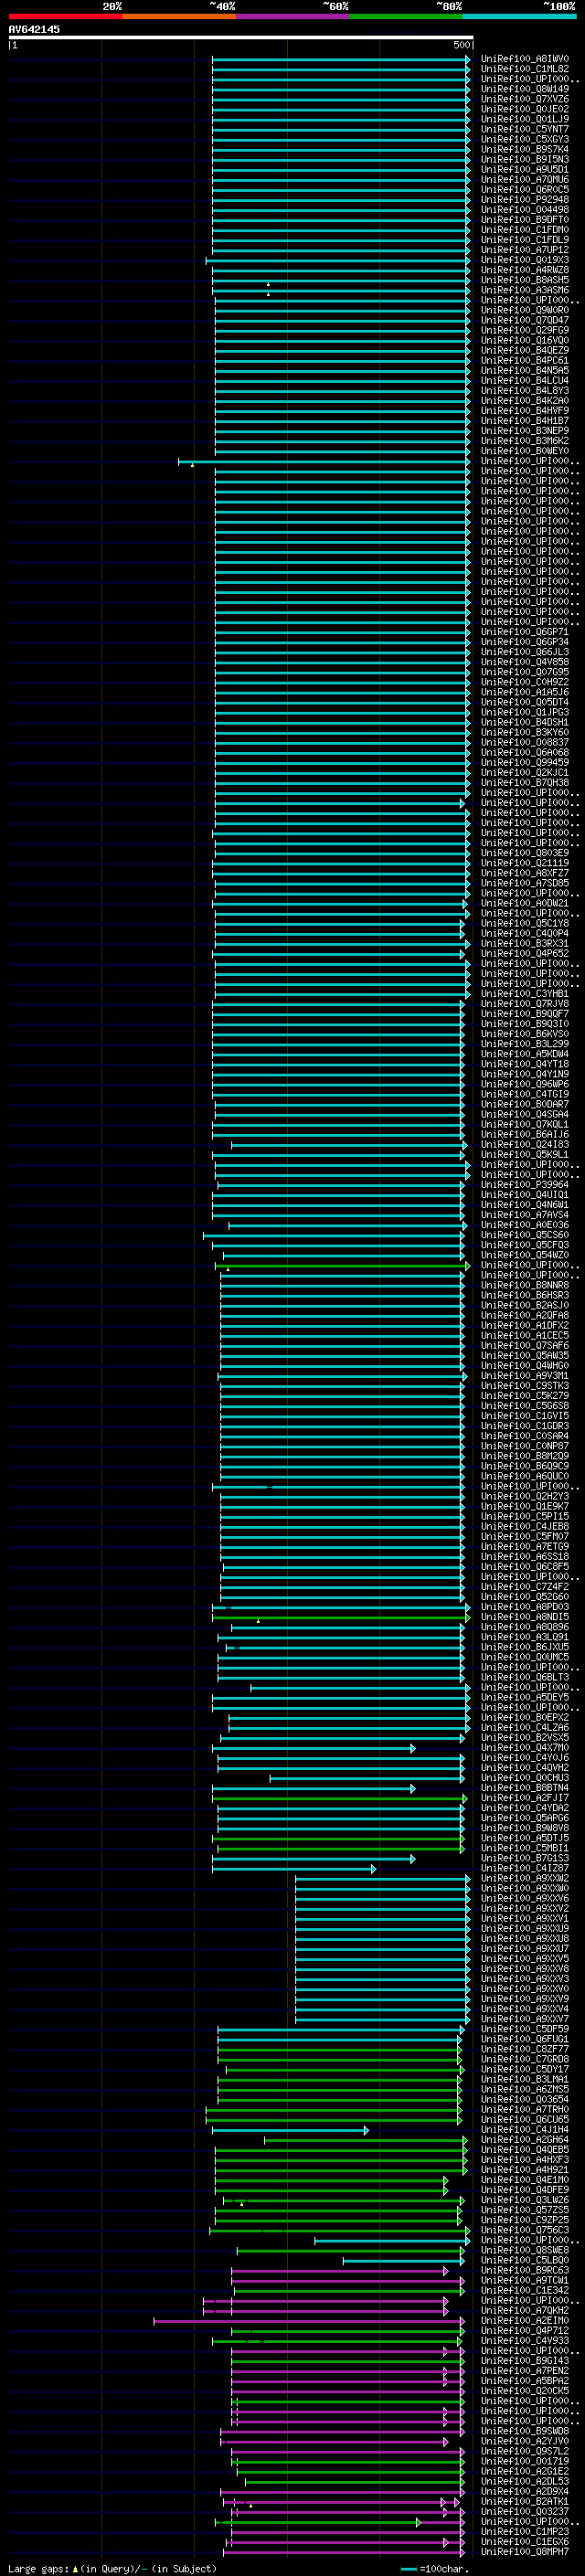This screenshot has height=2576, width=585.
Task: Click the red 20% identity legend segment
Action: coord(65,16)
